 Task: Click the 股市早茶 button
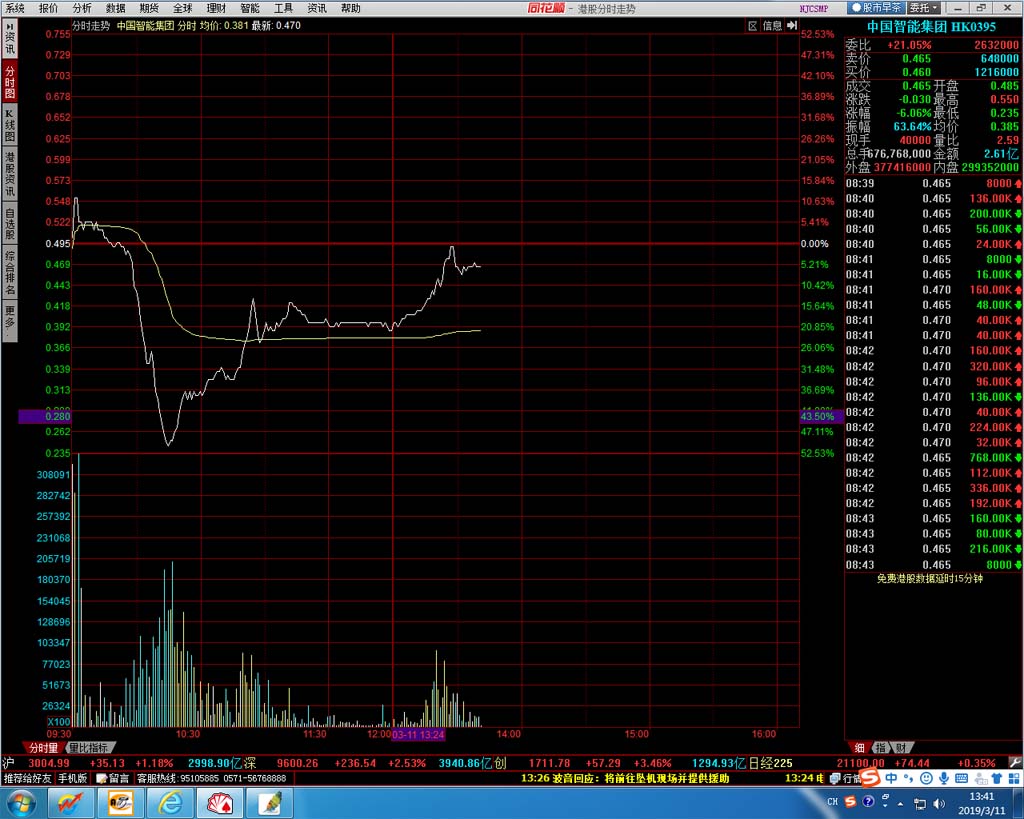click(876, 8)
